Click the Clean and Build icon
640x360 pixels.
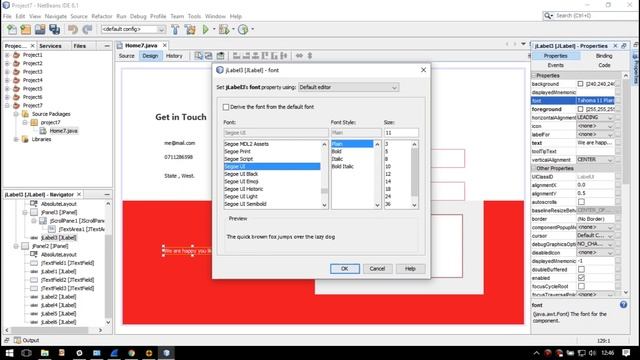[190, 29]
